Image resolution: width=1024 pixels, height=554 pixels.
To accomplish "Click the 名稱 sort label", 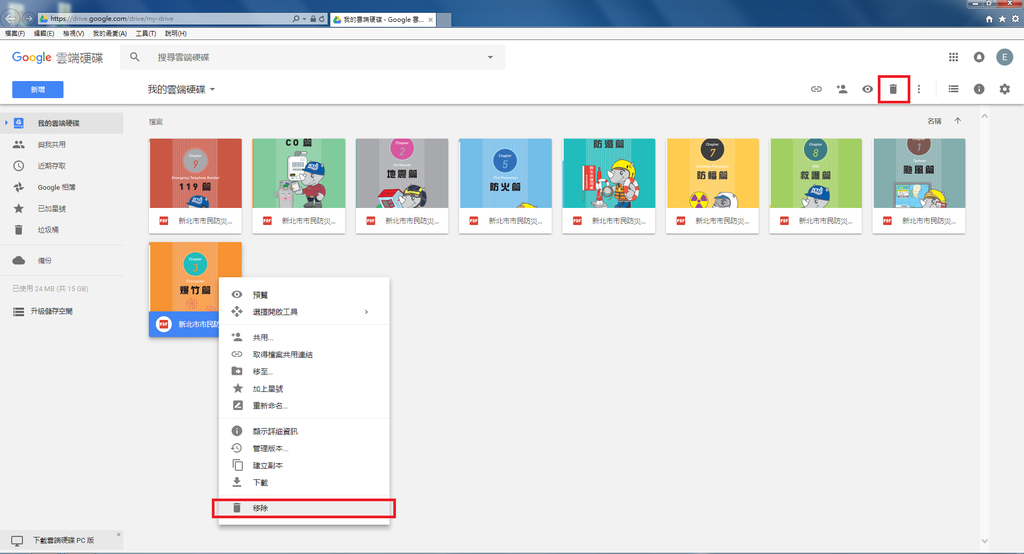I will tap(935, 121).
